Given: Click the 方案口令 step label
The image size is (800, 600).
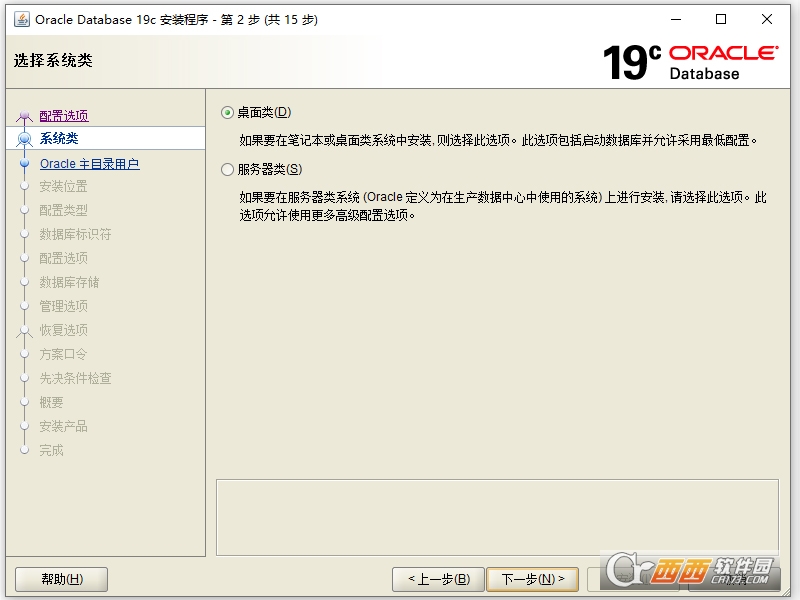Looking at the screenshot, I should click(x=63, y=354).
